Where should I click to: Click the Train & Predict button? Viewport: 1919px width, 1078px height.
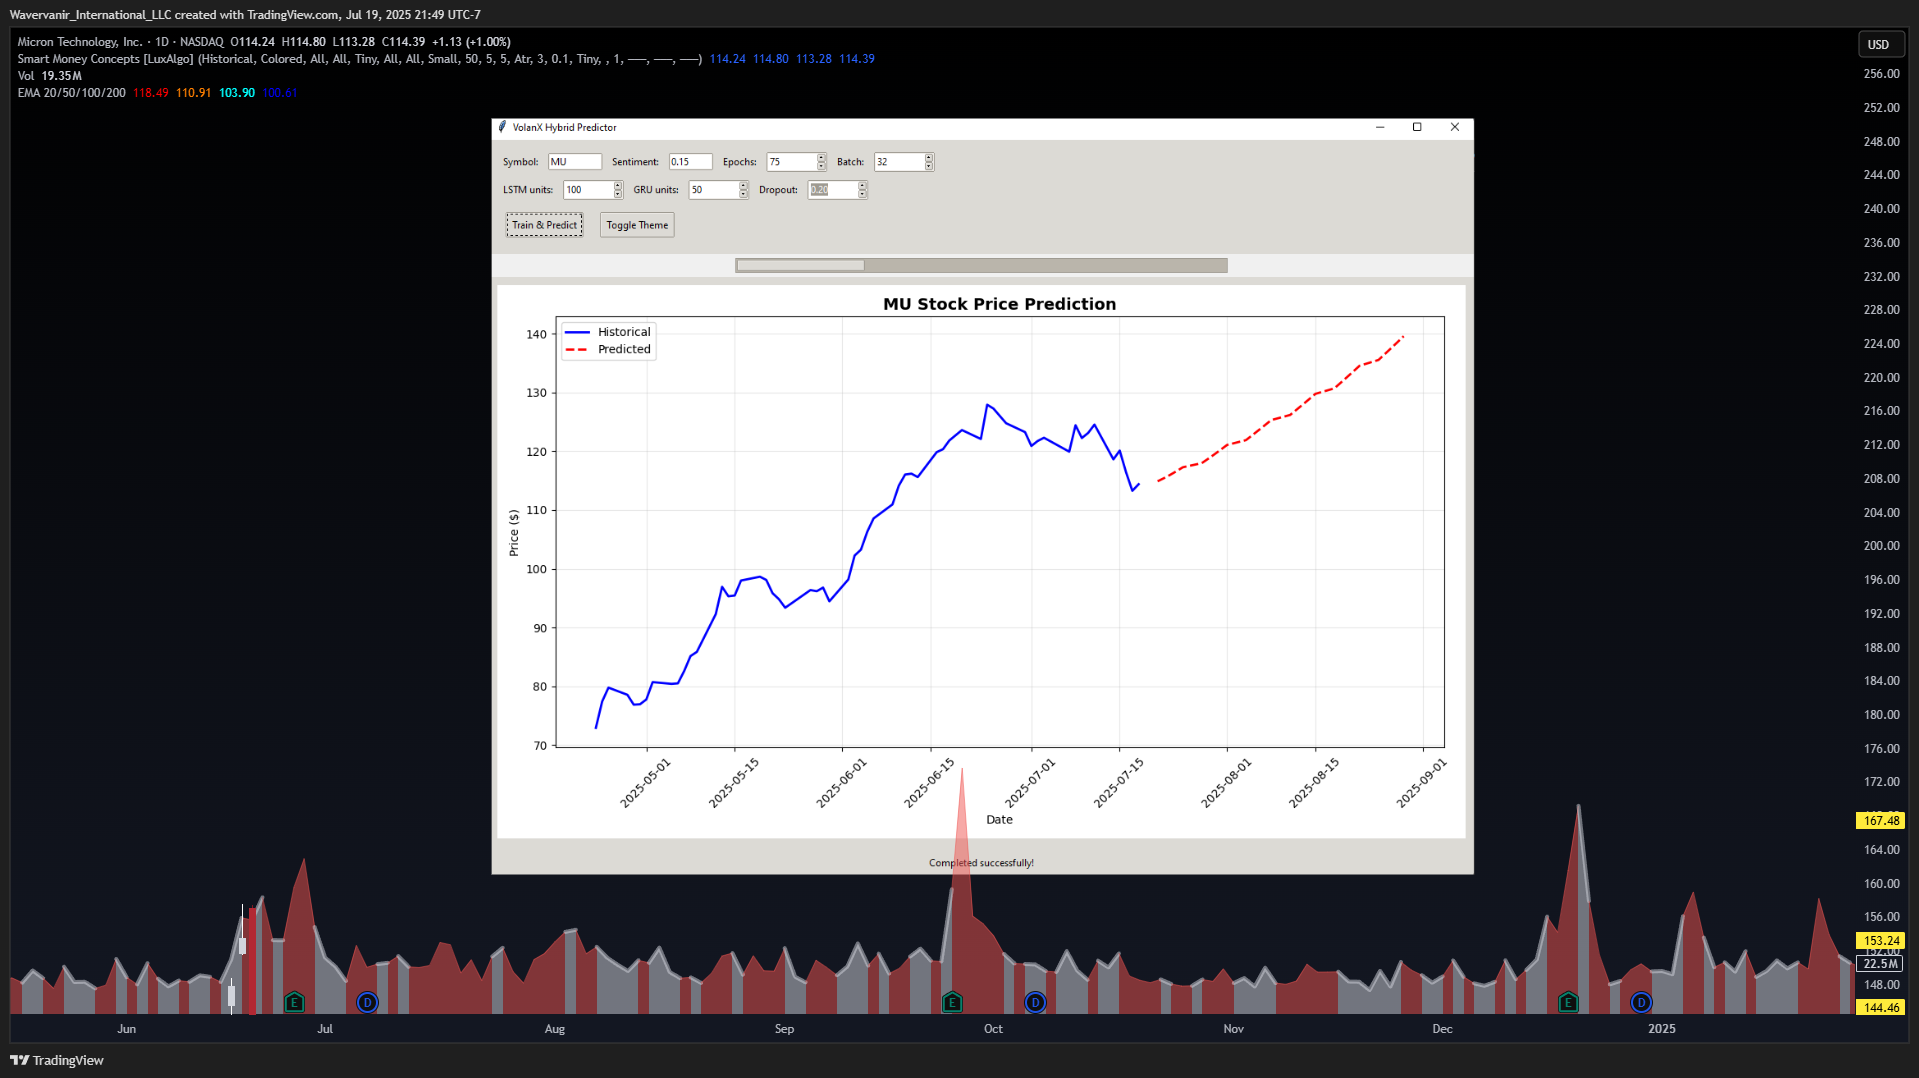click(x=544, y=225)
